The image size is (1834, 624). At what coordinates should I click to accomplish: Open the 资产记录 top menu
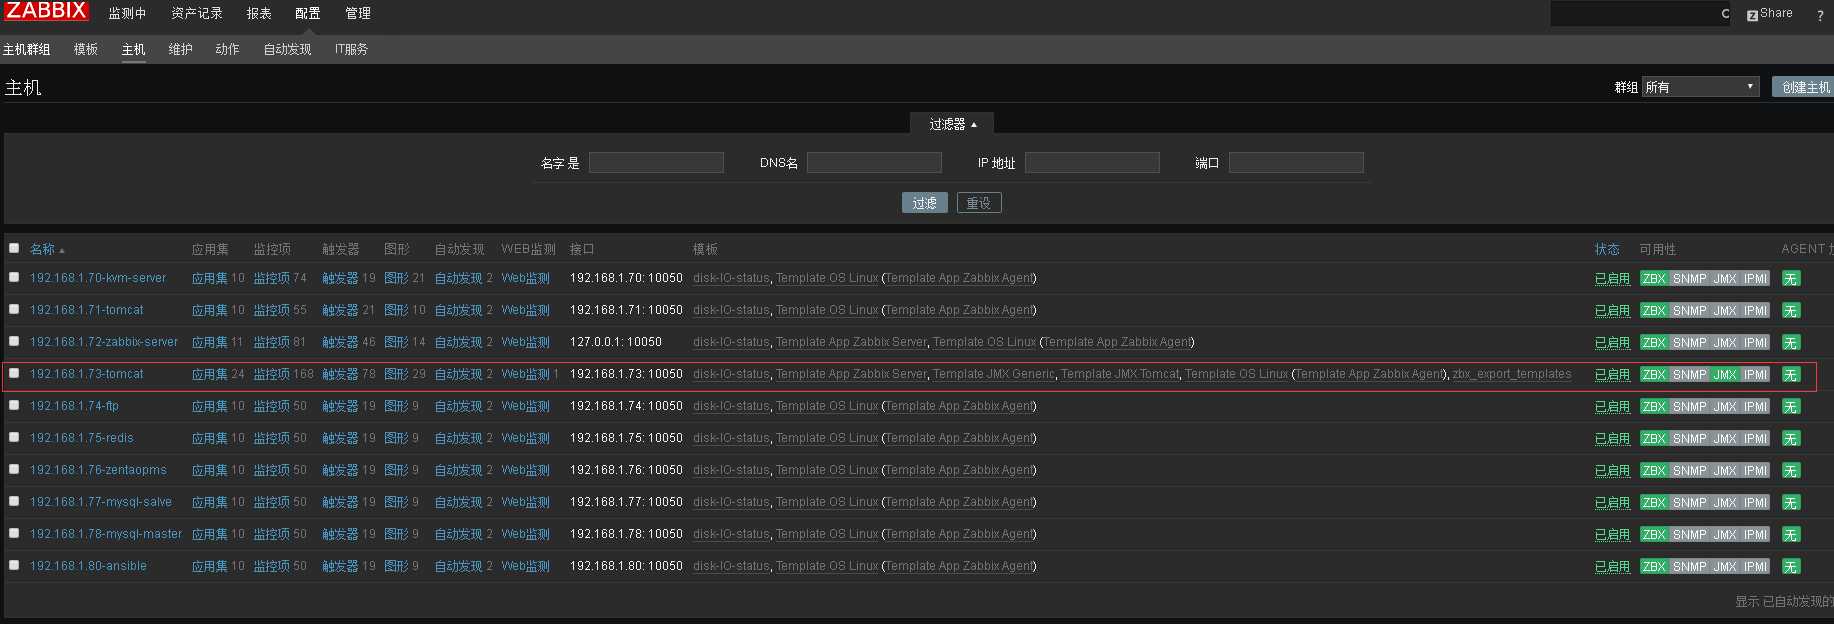click(x=196, y=14)
